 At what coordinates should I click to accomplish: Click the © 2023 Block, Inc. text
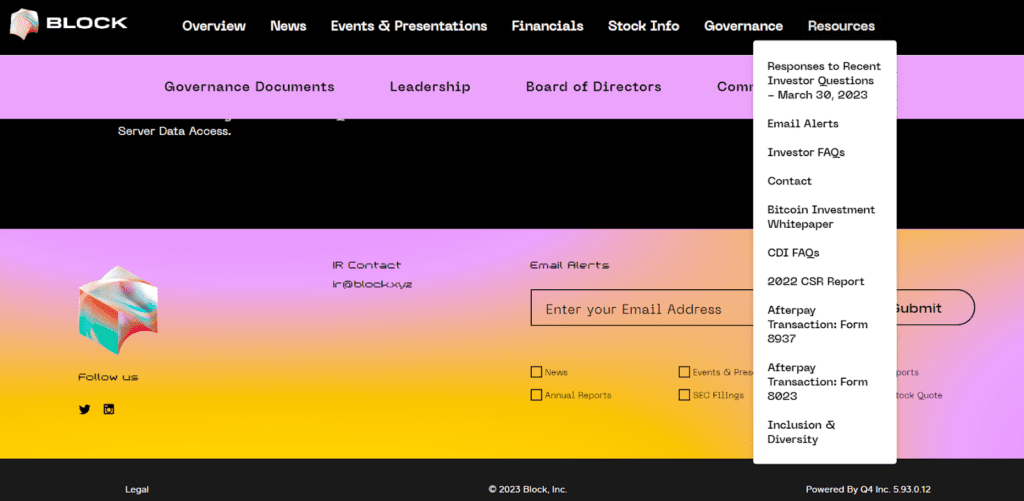(528, 489)
